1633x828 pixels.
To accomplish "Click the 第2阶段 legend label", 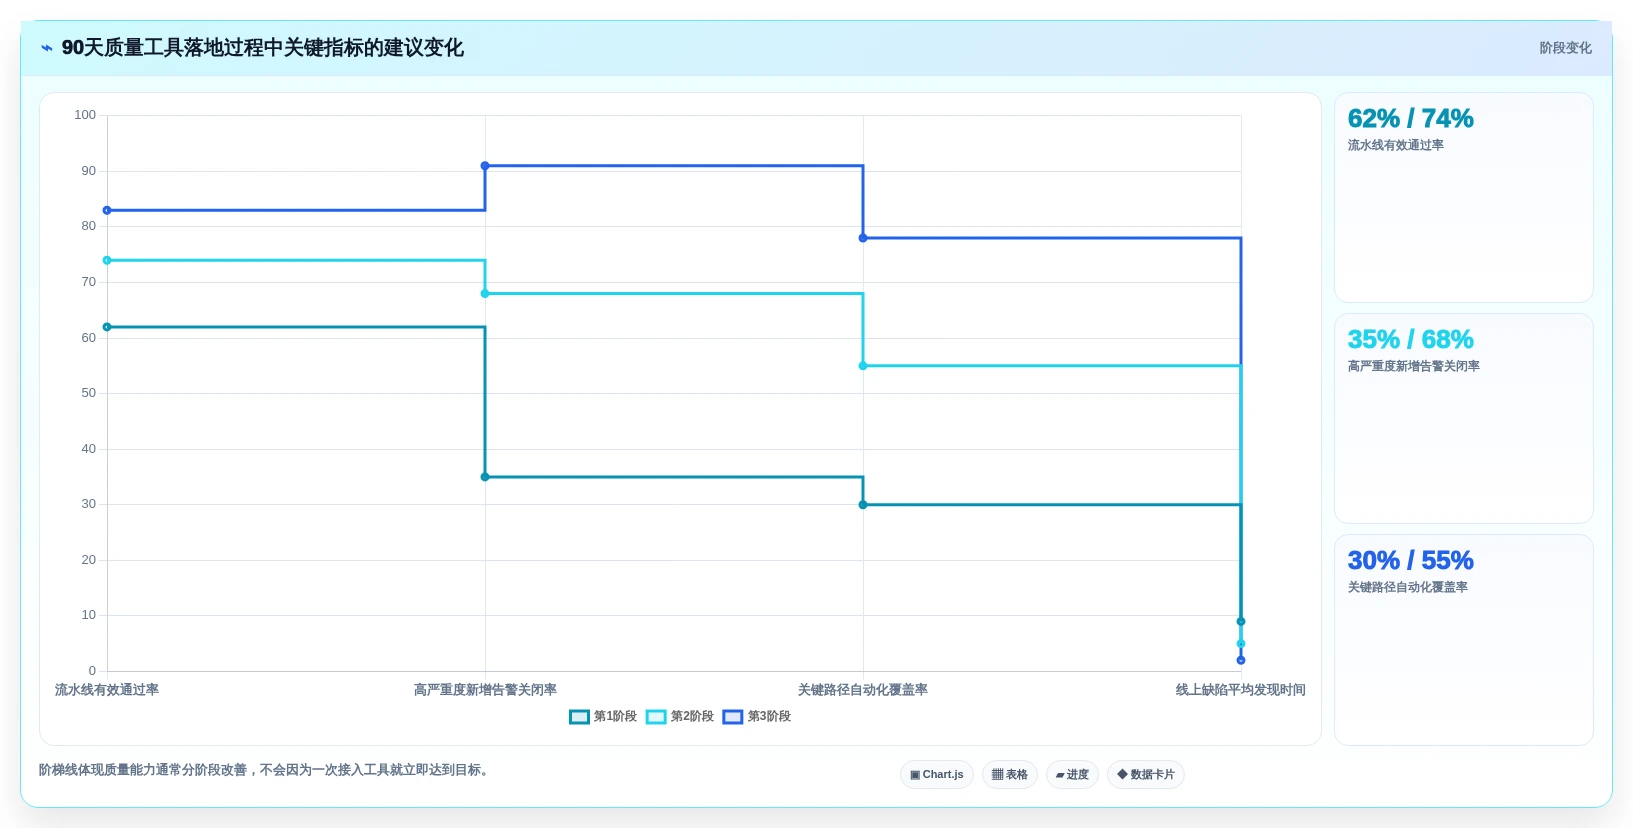I will (x=692, y=717).
